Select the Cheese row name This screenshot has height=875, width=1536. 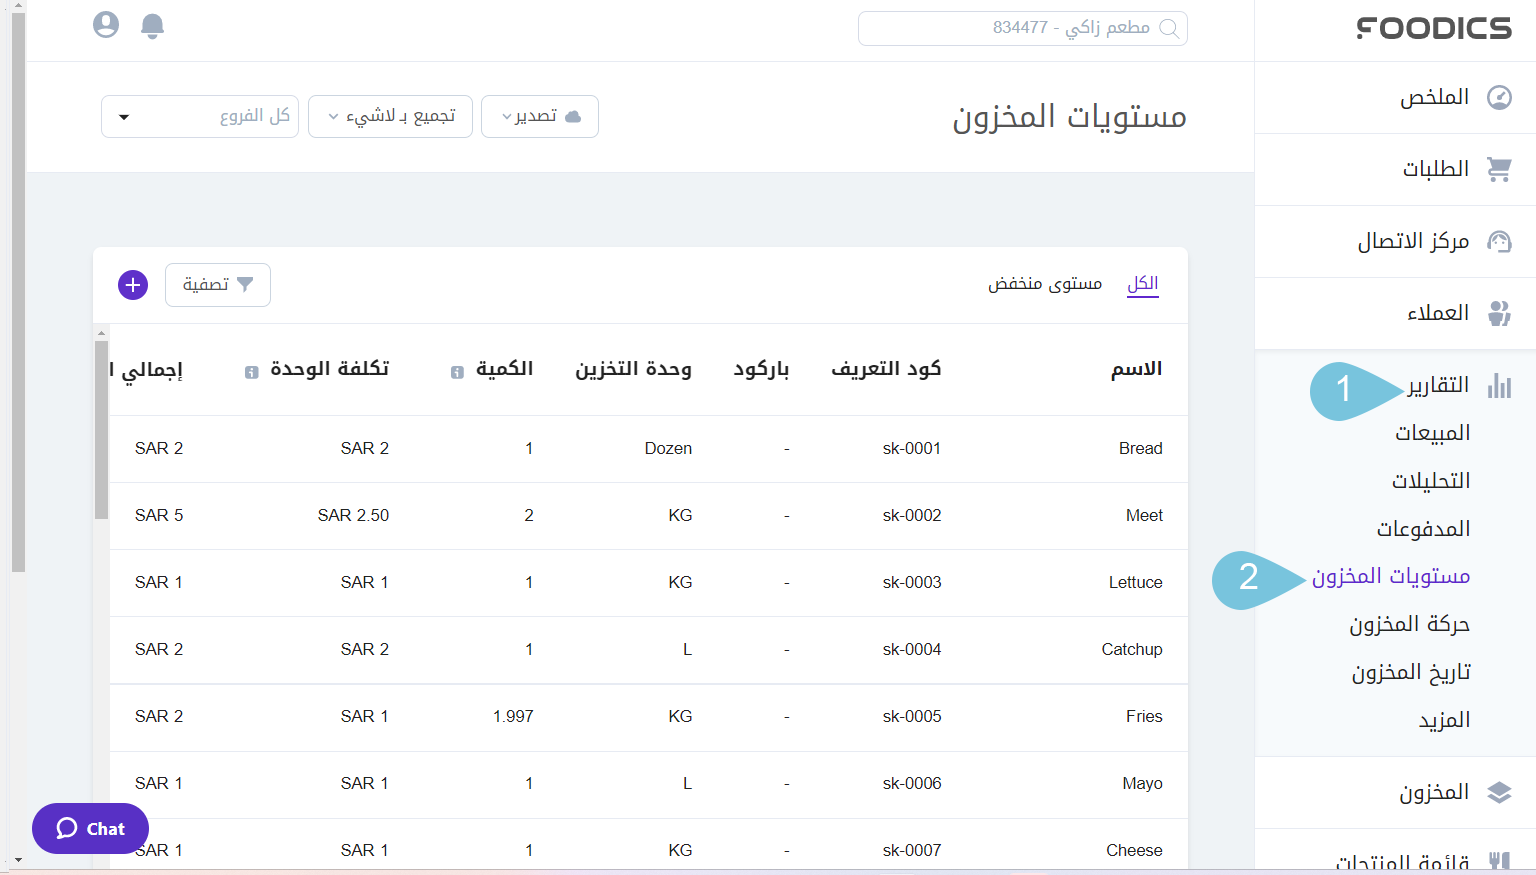pyautogui.click(x=1134, y=850)
